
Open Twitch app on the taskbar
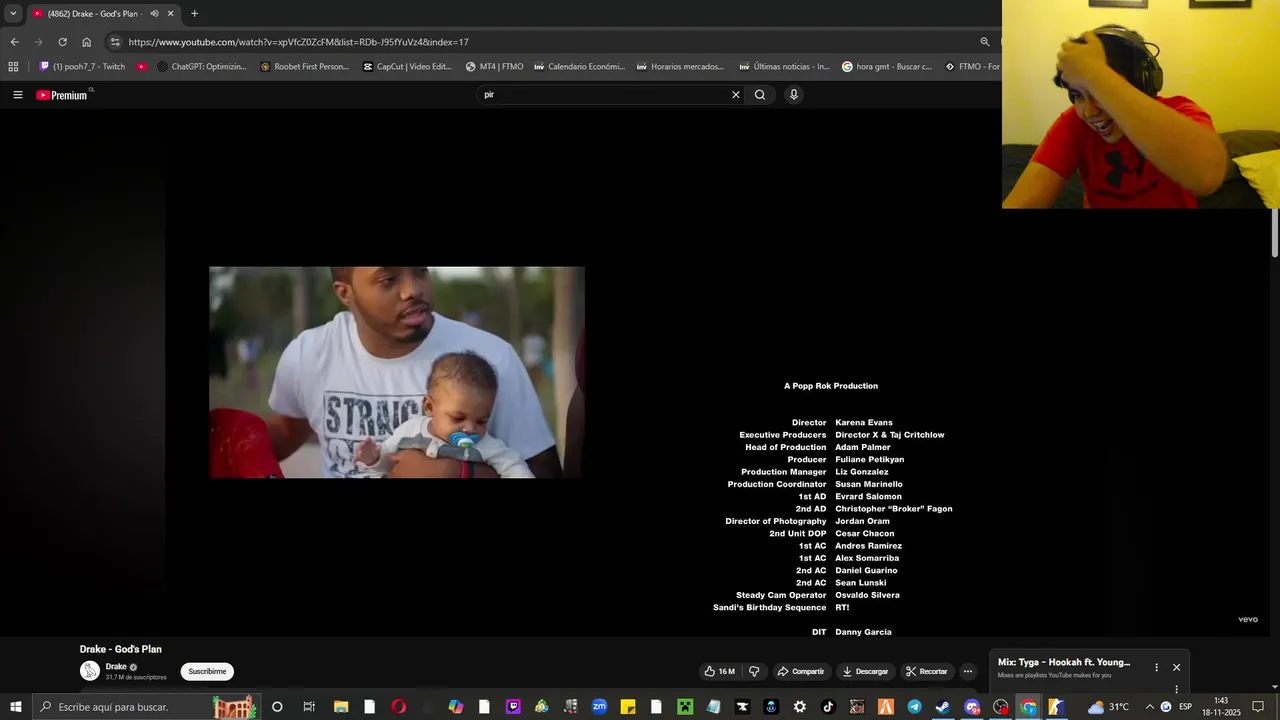click(x=513, y=707)
